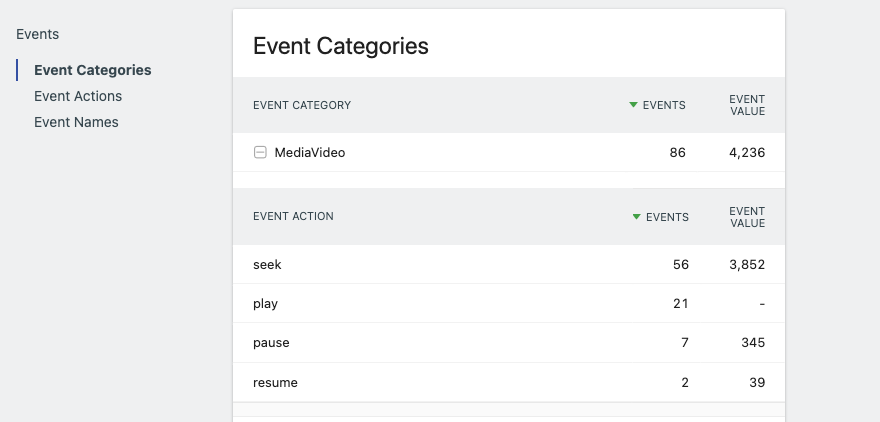Click sort arrow beside Events in category header

click(633, 105)
